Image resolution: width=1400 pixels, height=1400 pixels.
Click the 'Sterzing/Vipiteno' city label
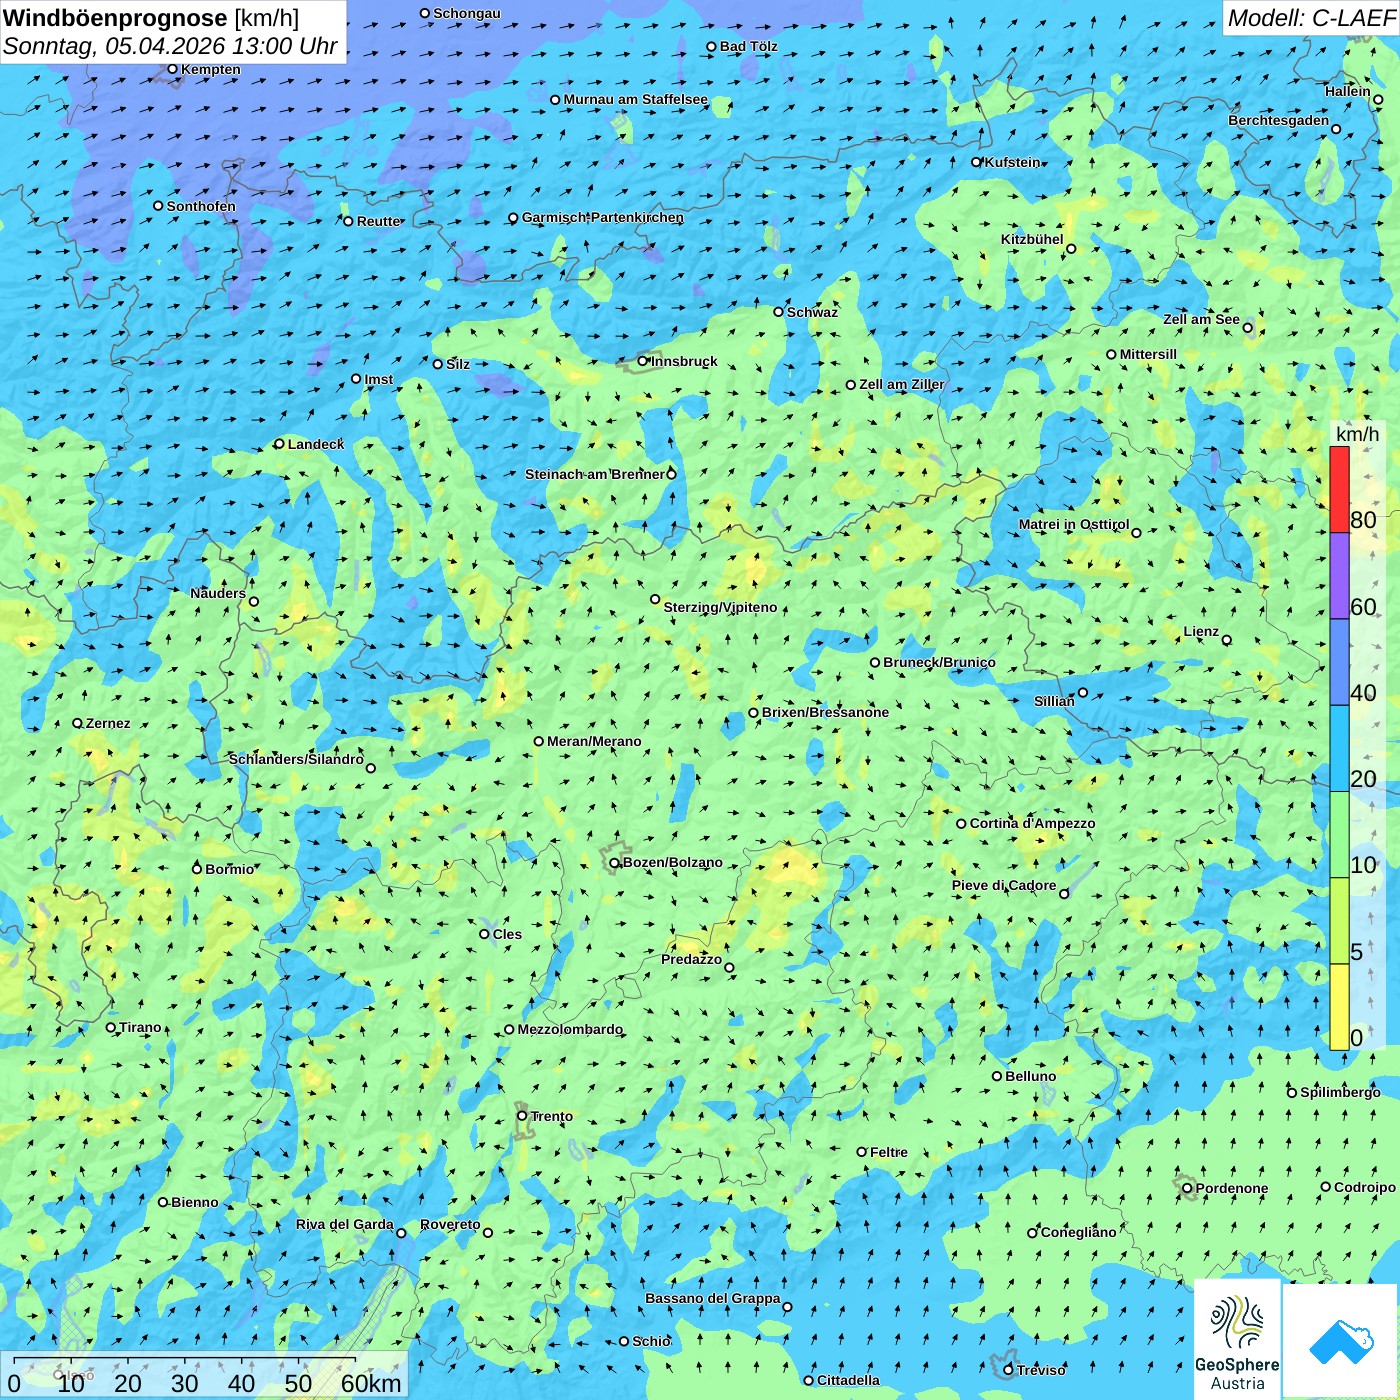click(720, 607)
